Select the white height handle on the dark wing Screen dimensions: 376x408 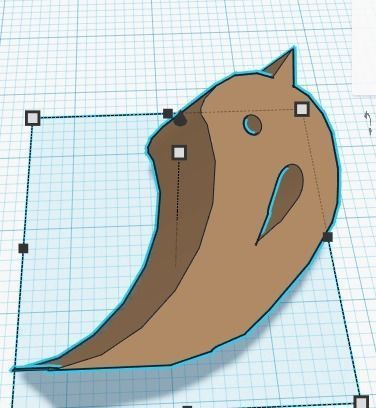[x=180, y=152]
